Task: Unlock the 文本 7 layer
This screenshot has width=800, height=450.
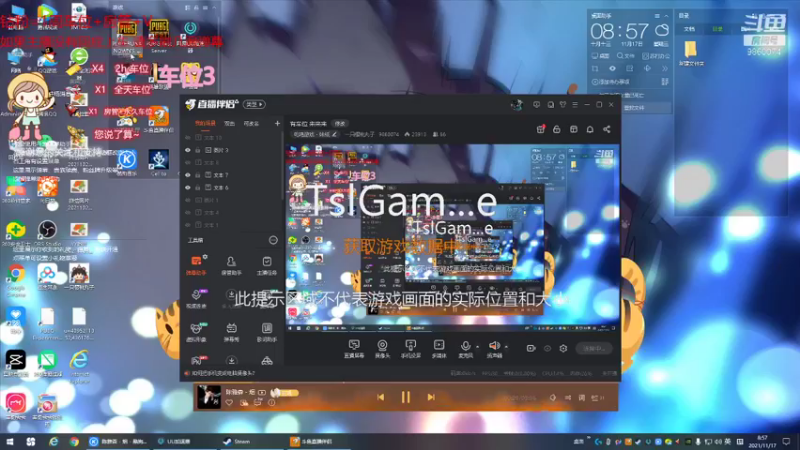Action: click(x=198, y=175)
